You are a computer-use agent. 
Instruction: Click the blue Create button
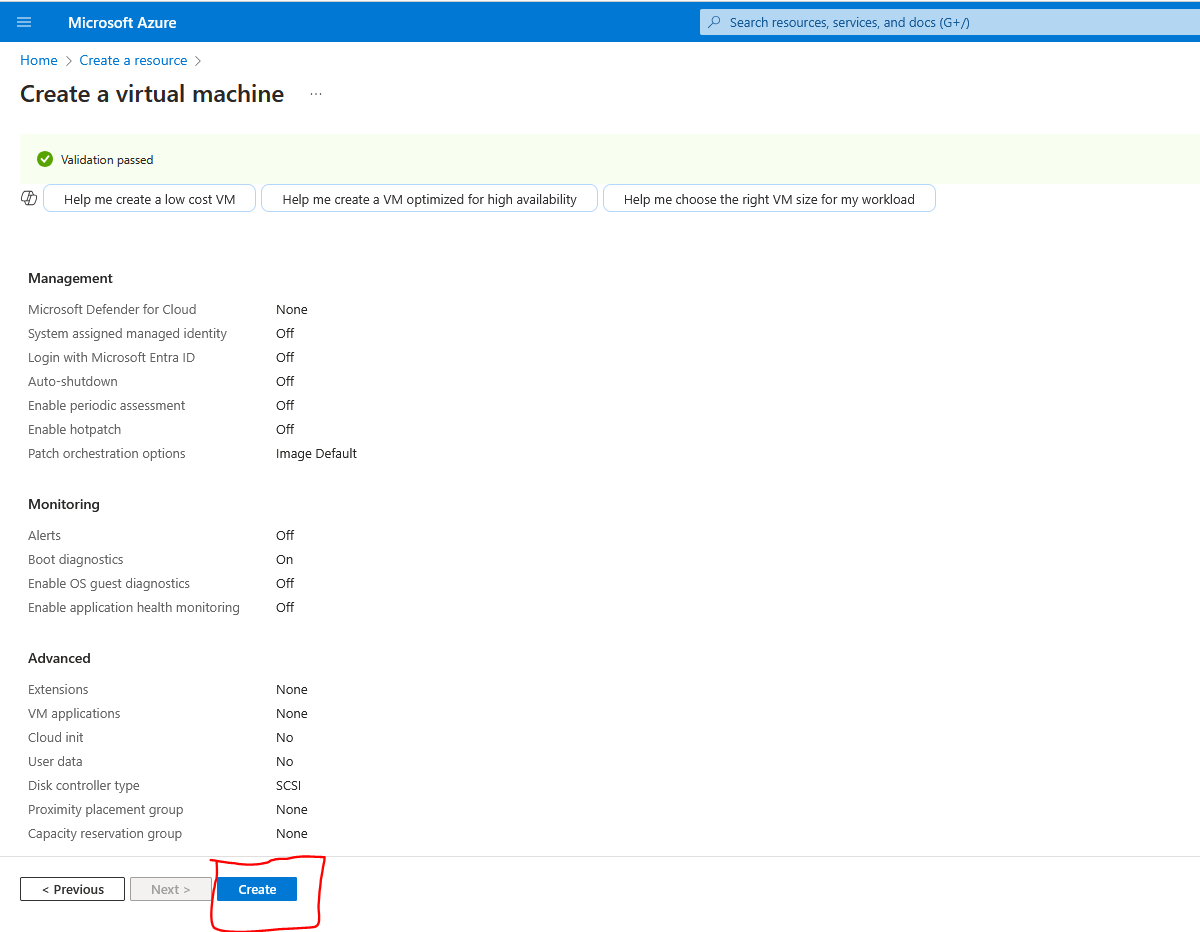(x=257, y=889)
